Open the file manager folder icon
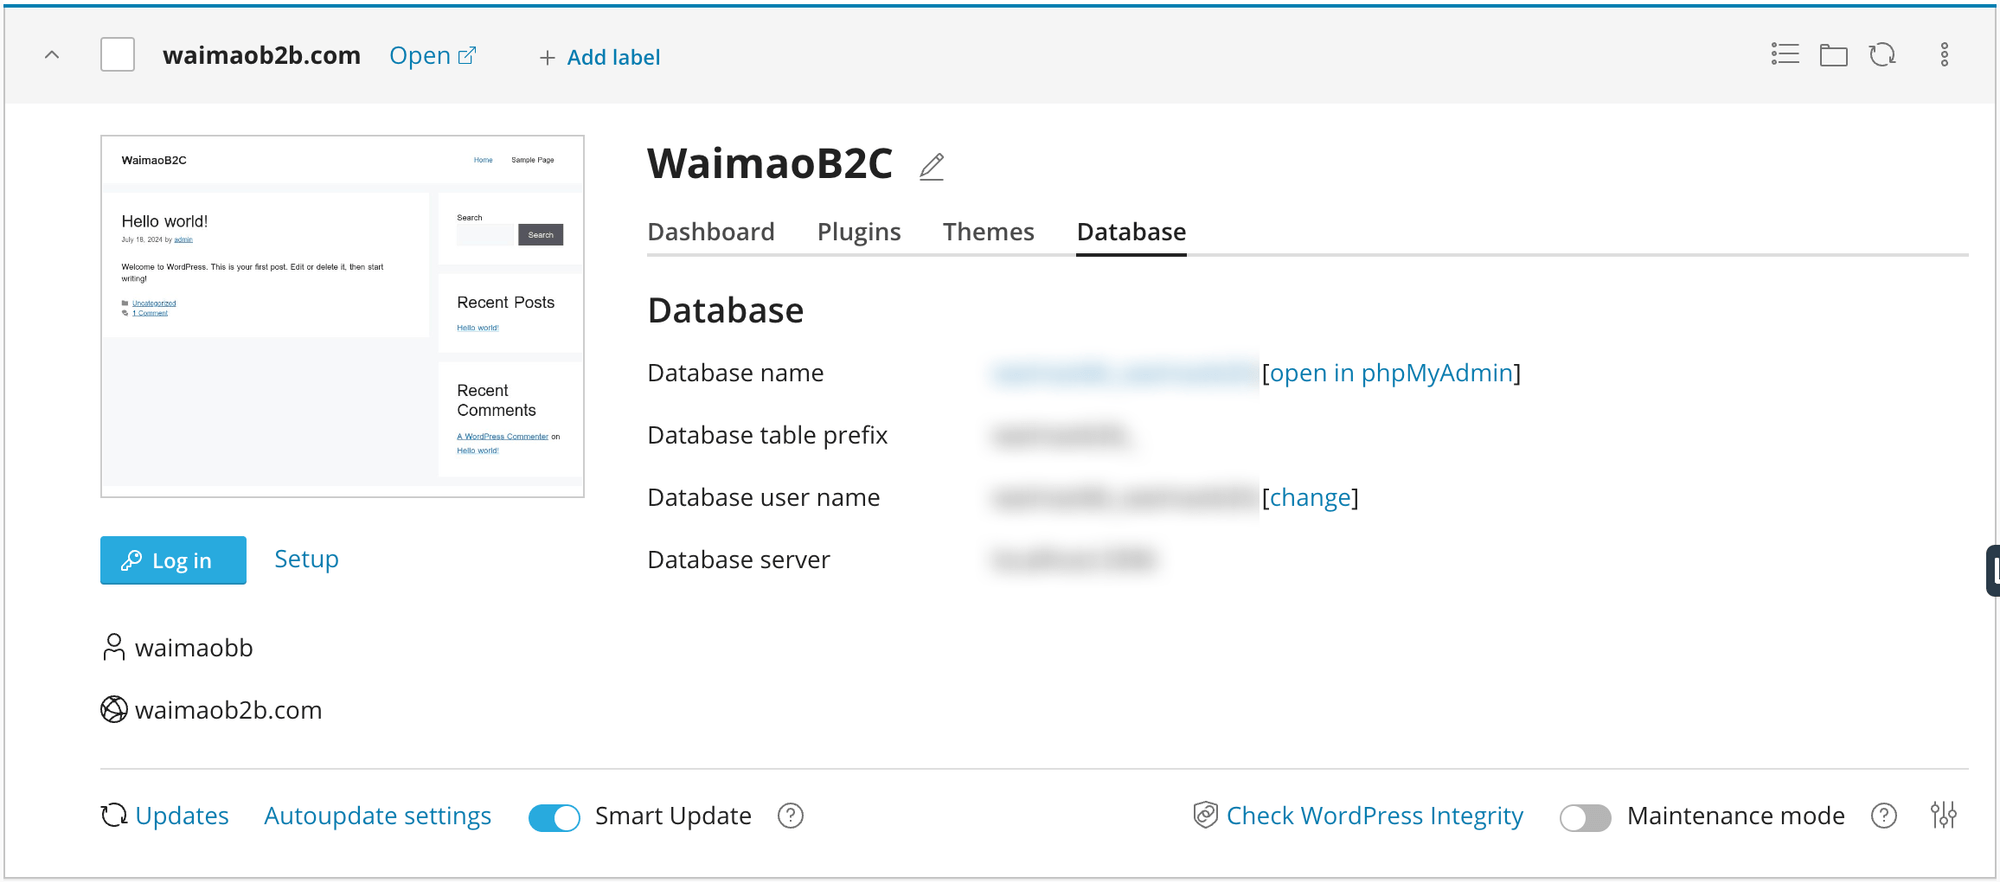The width and height of the screenshot is (2000, 882). tap(1834, 55)
